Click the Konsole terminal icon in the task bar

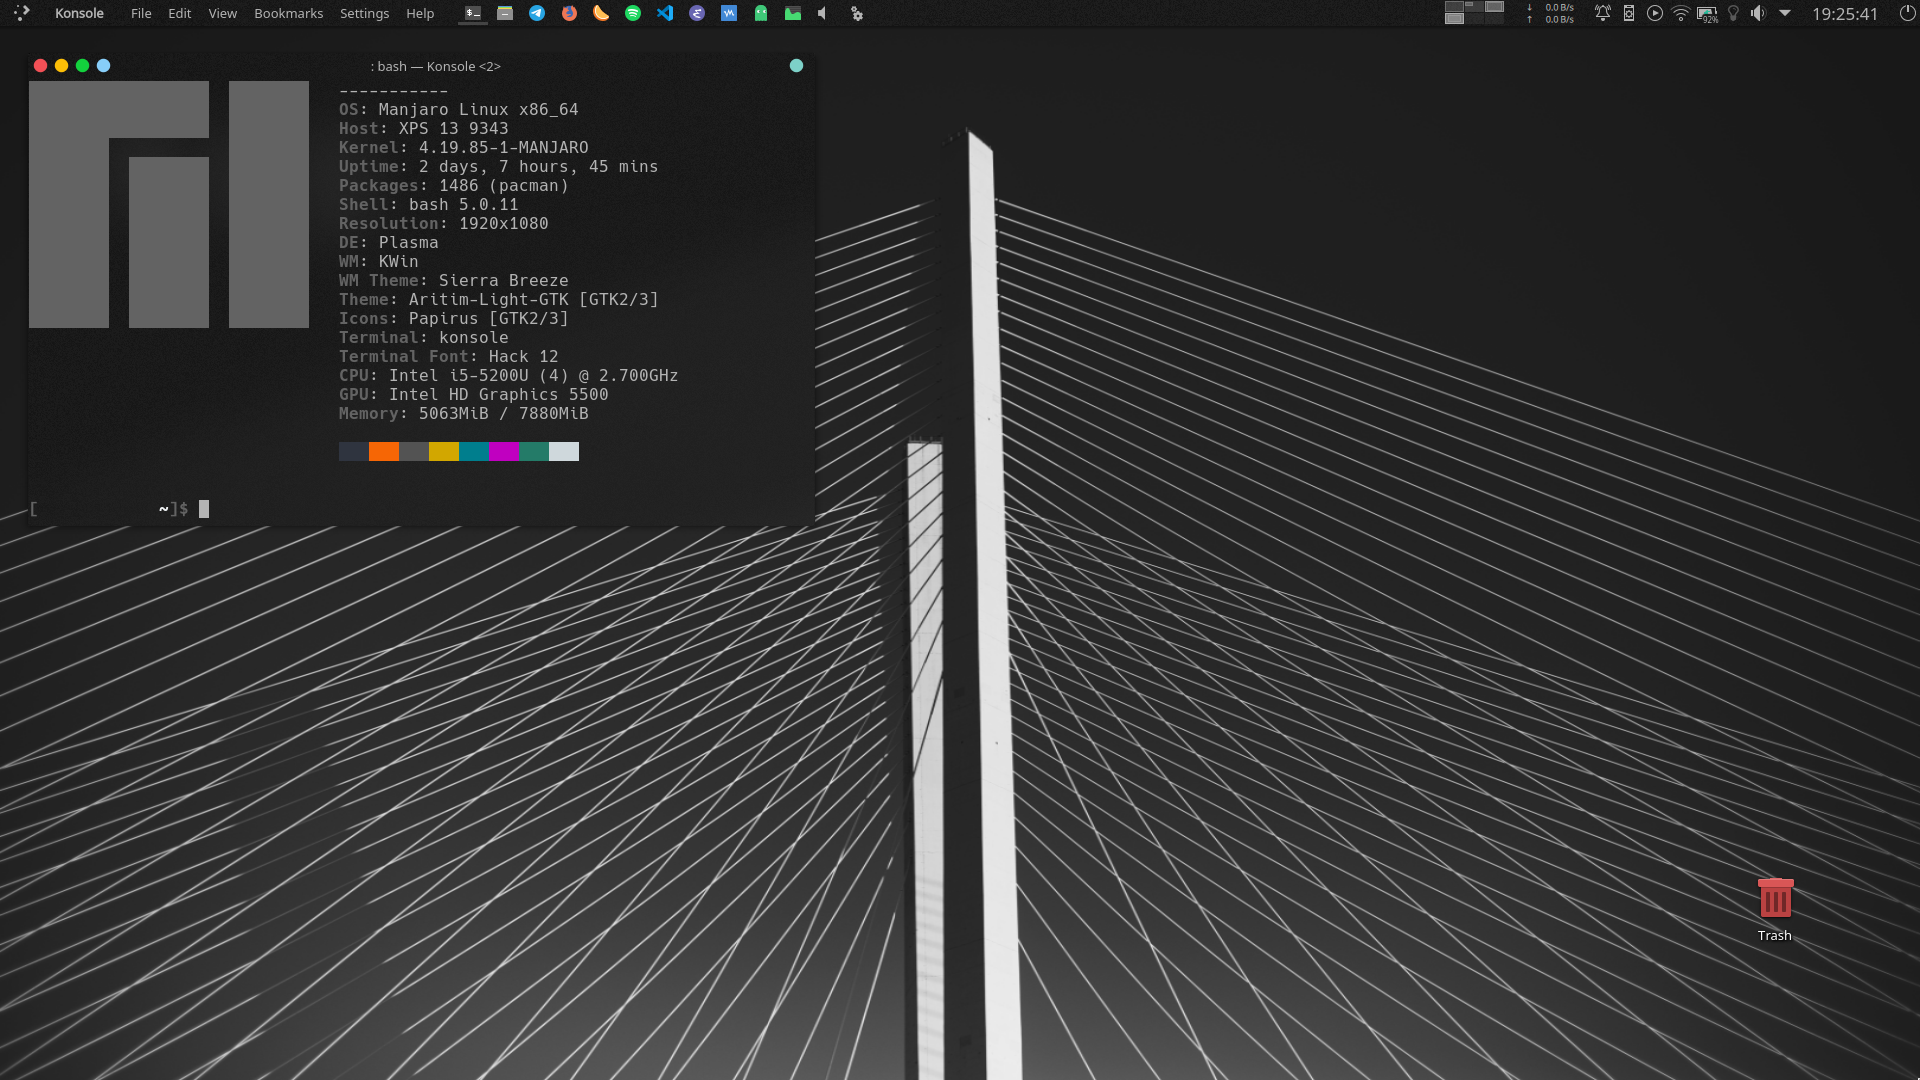click(473, 13)
